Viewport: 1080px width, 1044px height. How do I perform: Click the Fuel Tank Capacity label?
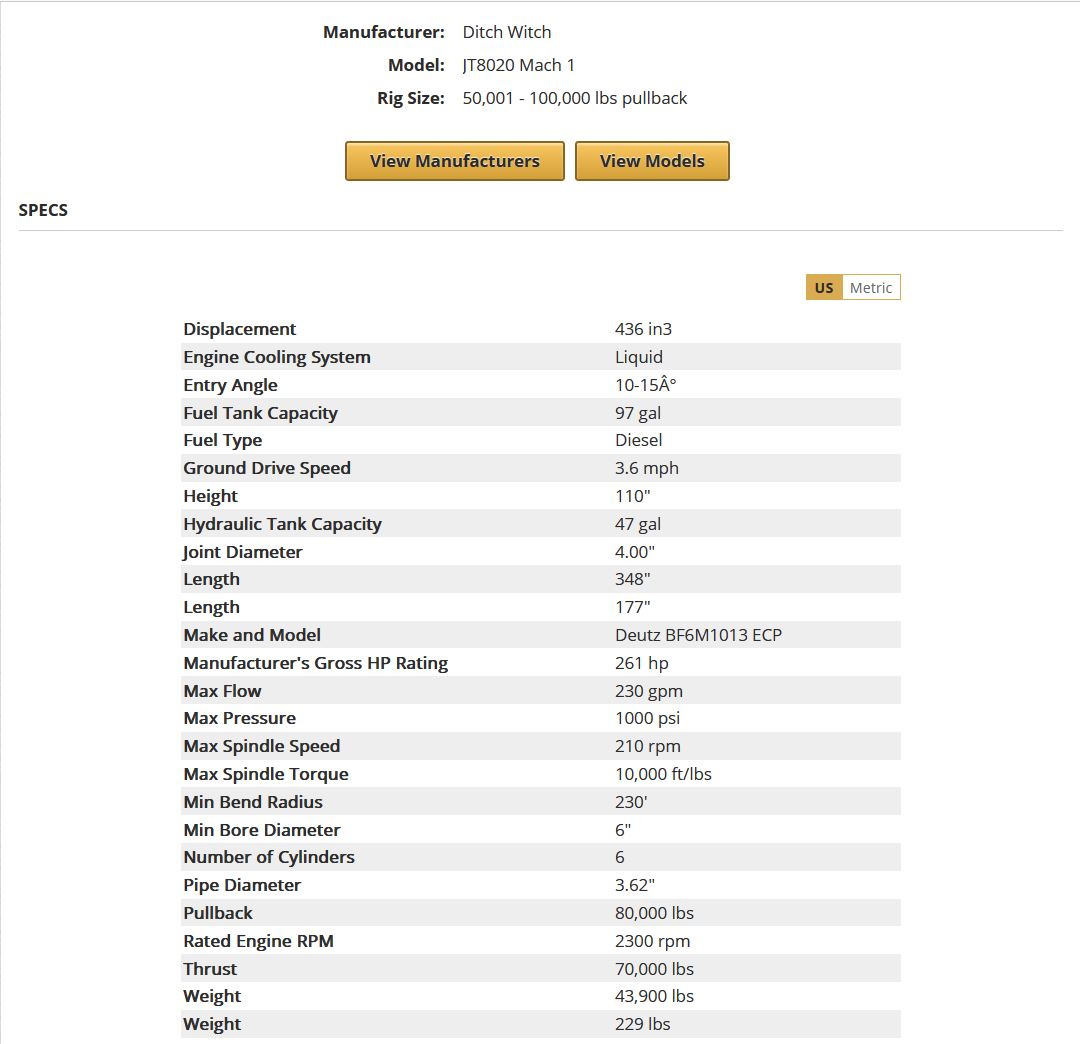pos(260,413)
